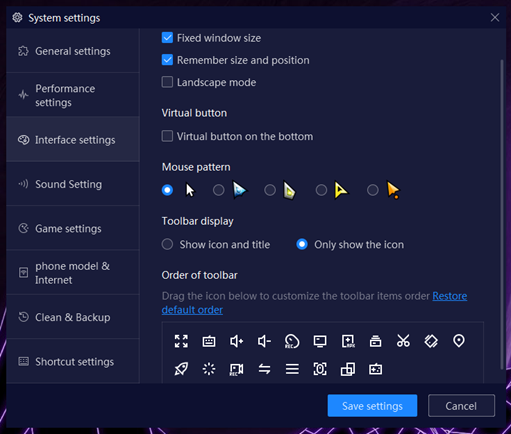Click the stacked-tray toolbar icon beside scissors
511x434 pixels.
click(376, 341)
